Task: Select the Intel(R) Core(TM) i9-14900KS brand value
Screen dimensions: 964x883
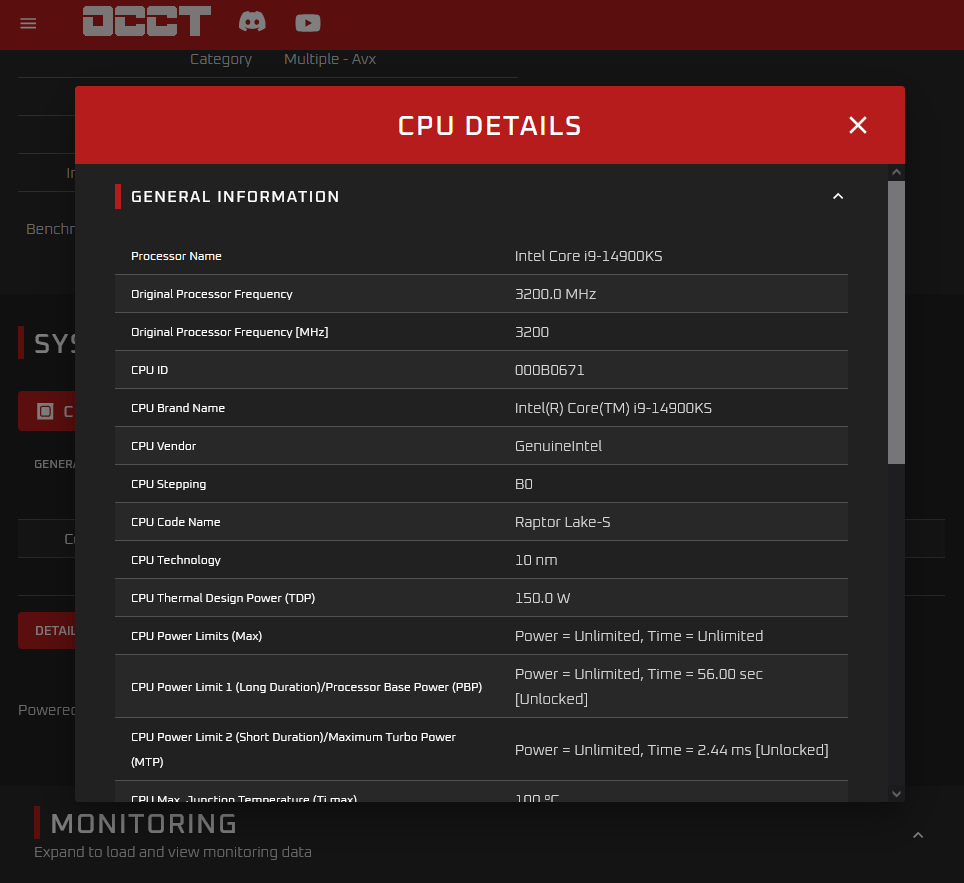Action: point(613,408)
